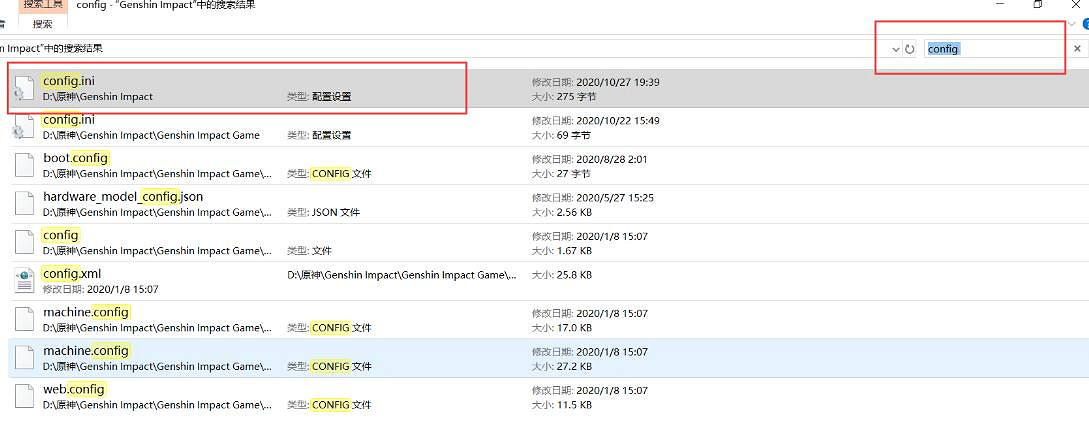Select the hardware_model_config.json file name
Viewport: 1089px width, 440px height.
(122, 197)
